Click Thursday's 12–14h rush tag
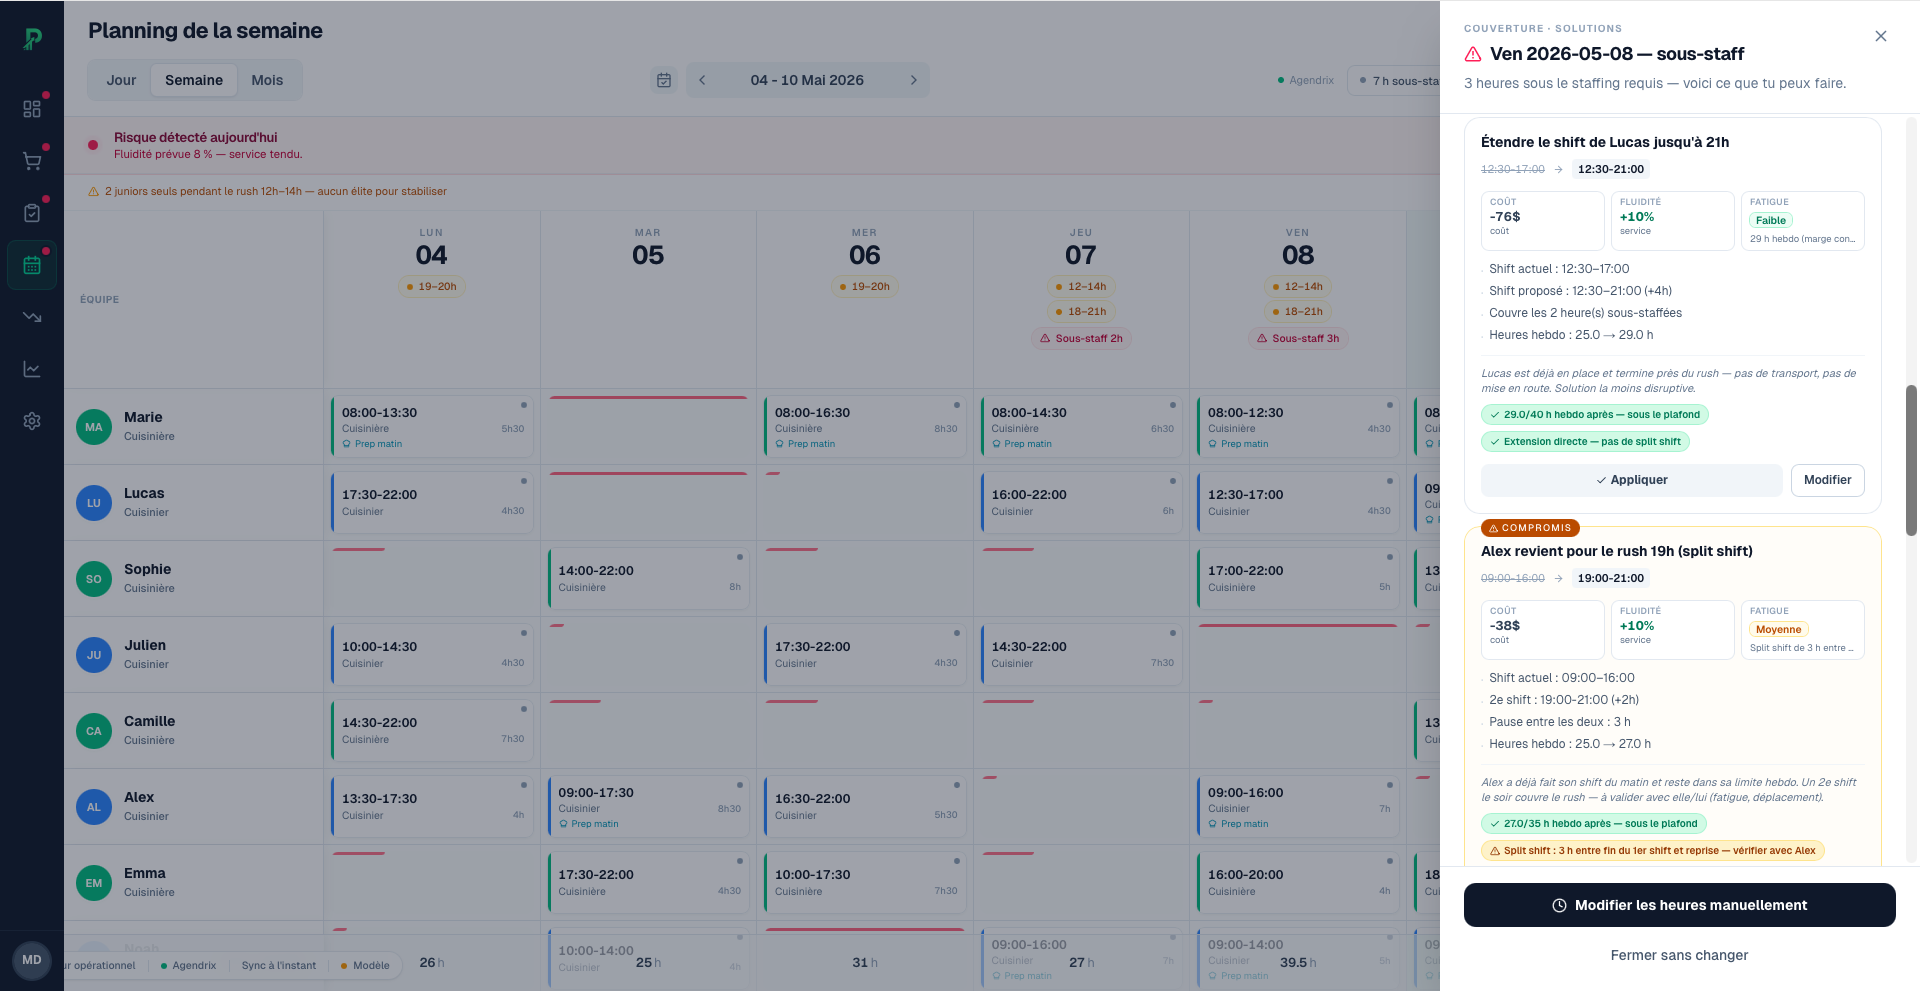 (1081, 287)
